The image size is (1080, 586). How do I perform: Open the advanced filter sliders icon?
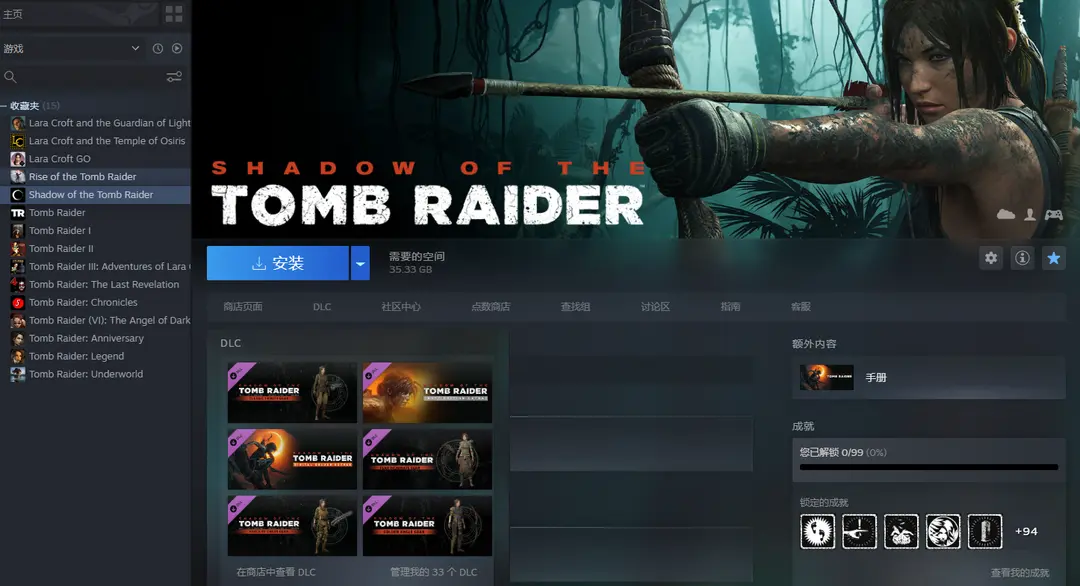174,76
